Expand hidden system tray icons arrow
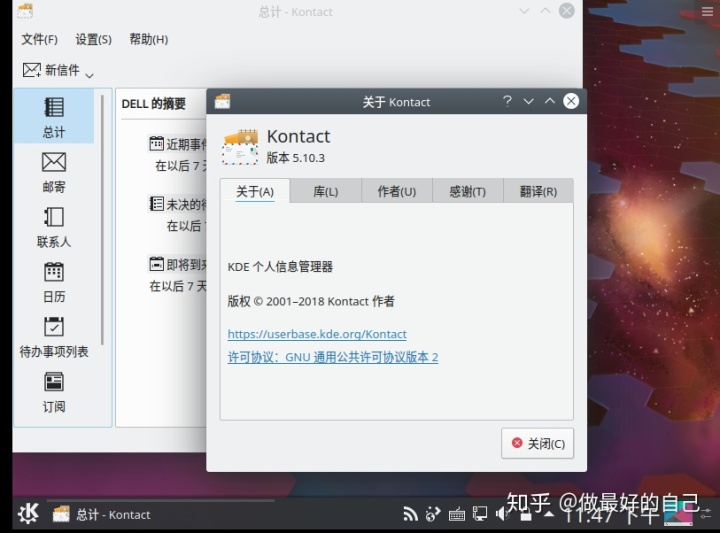This screenshot has height=533, width=720. coord(549,514)
